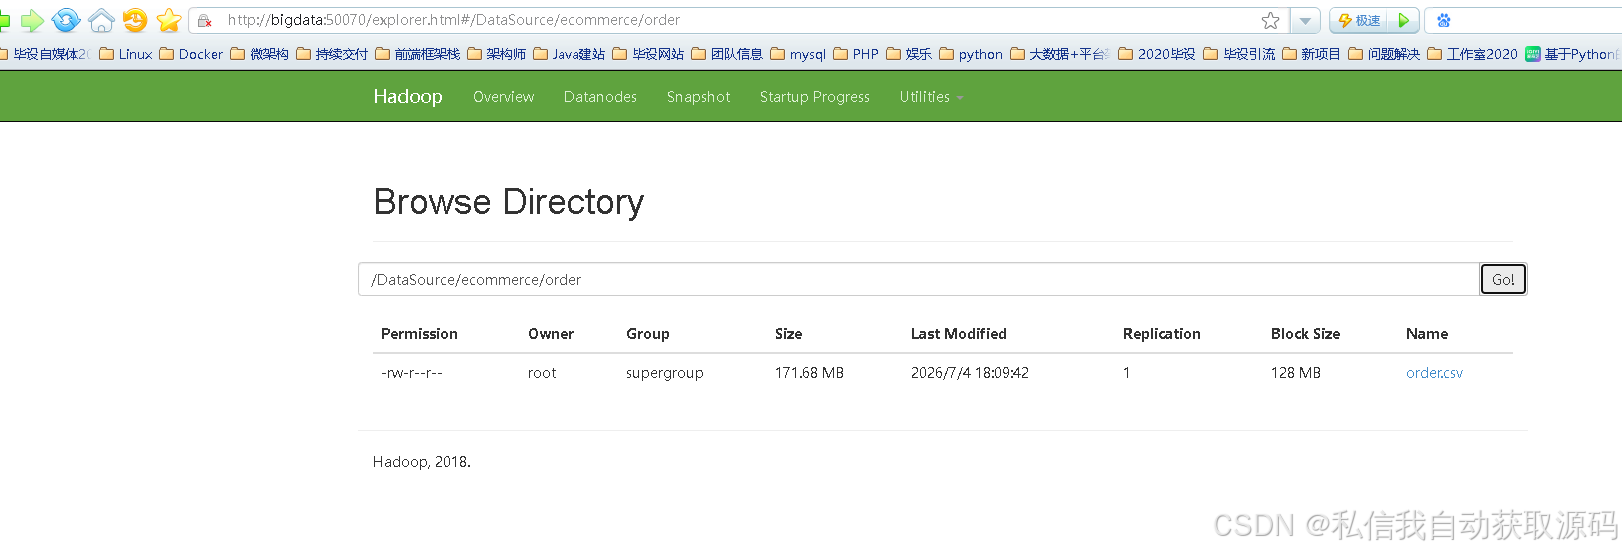Open the mysql bookmark folder

click(798, 54)
